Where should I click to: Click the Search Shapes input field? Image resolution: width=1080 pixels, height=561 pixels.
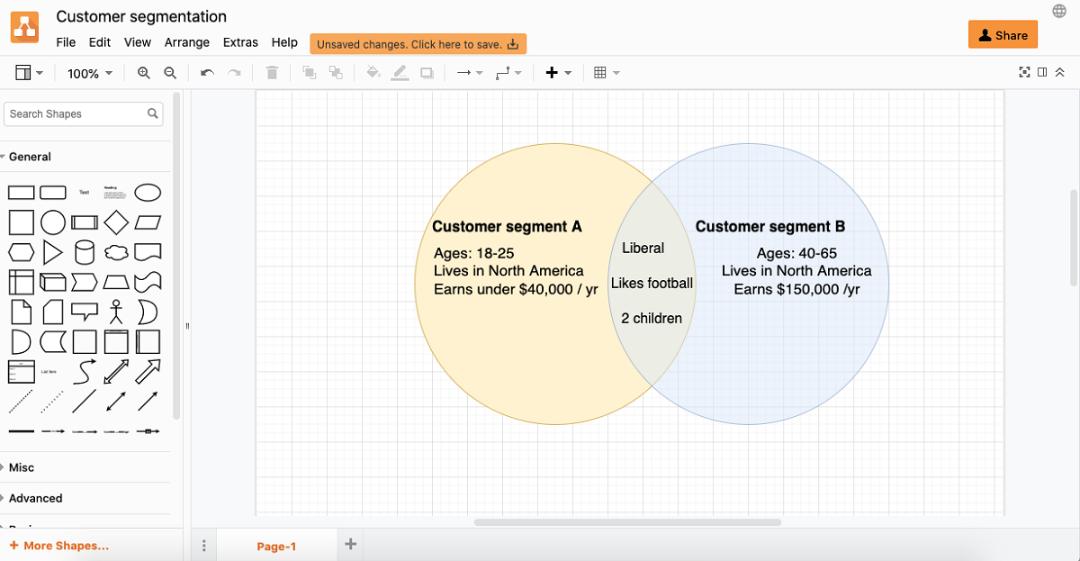(83, 114)
